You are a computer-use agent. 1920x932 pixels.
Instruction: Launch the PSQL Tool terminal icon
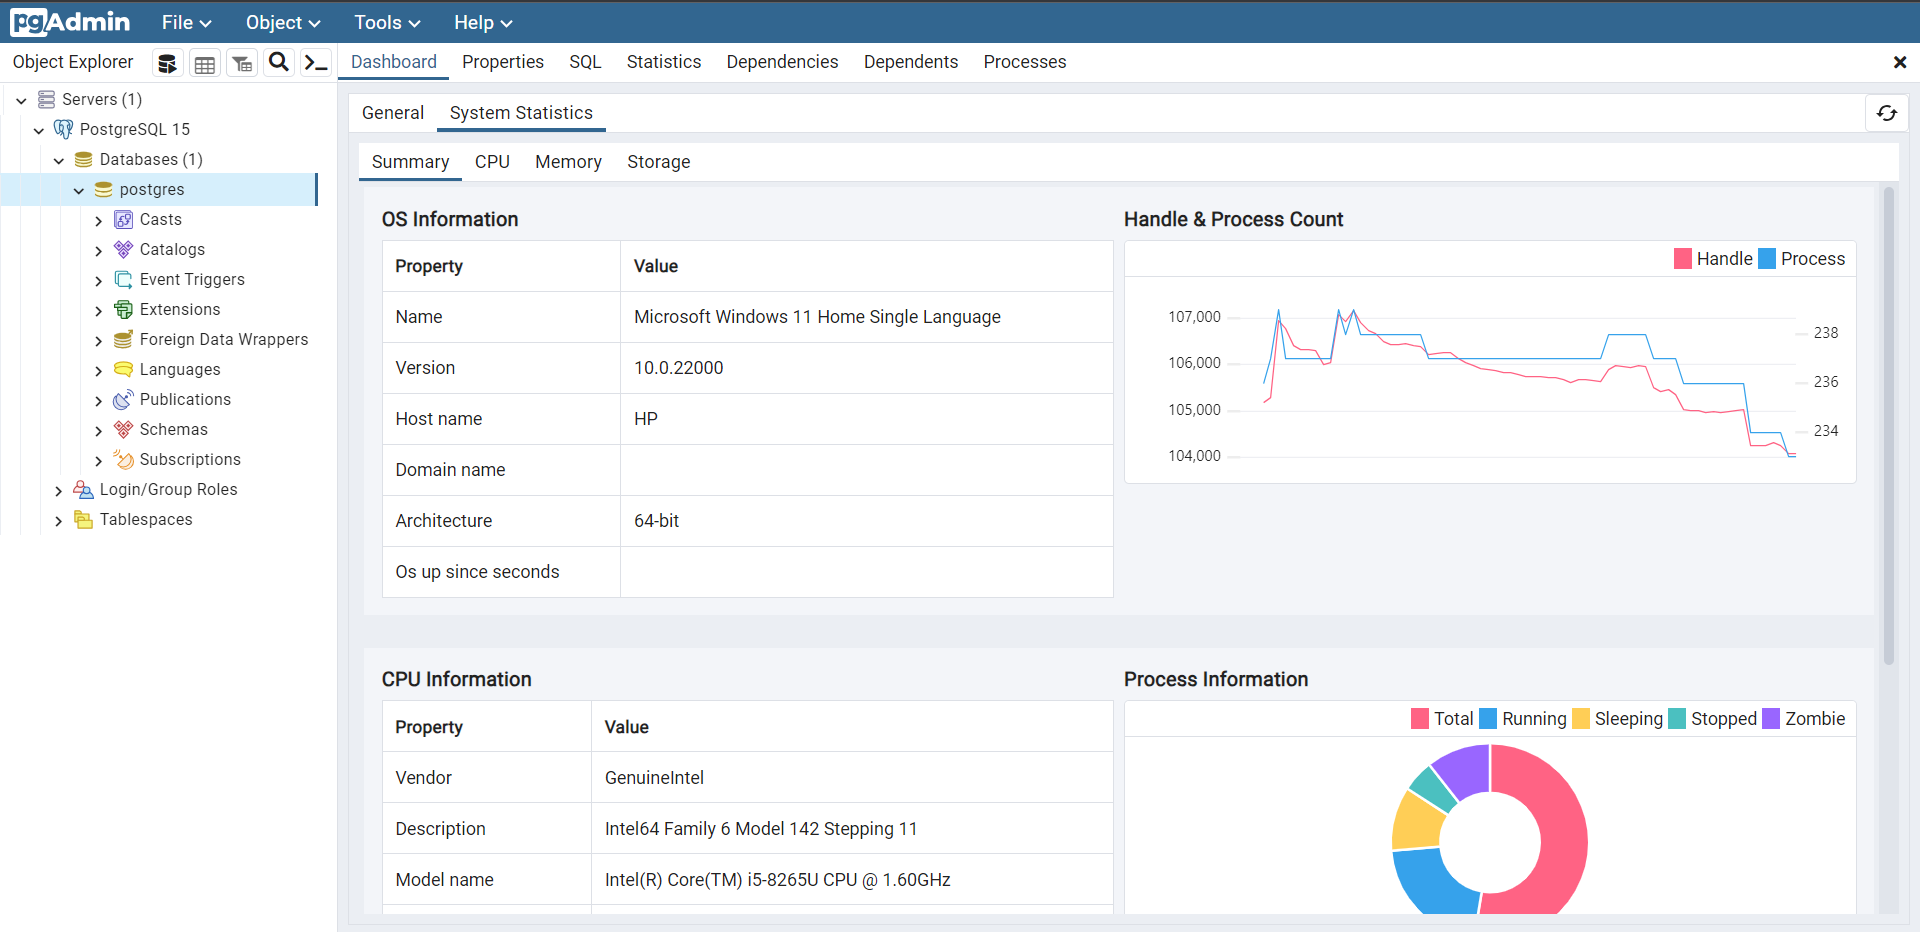tap(316, 63)
